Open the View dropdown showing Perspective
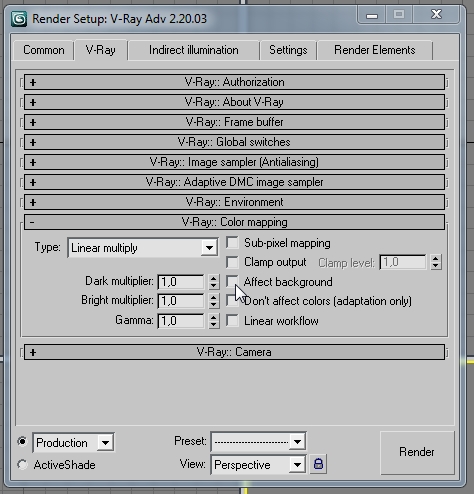The width and height of the screenshot is (474, 494). pyautogui.click(x=258, y=464)
